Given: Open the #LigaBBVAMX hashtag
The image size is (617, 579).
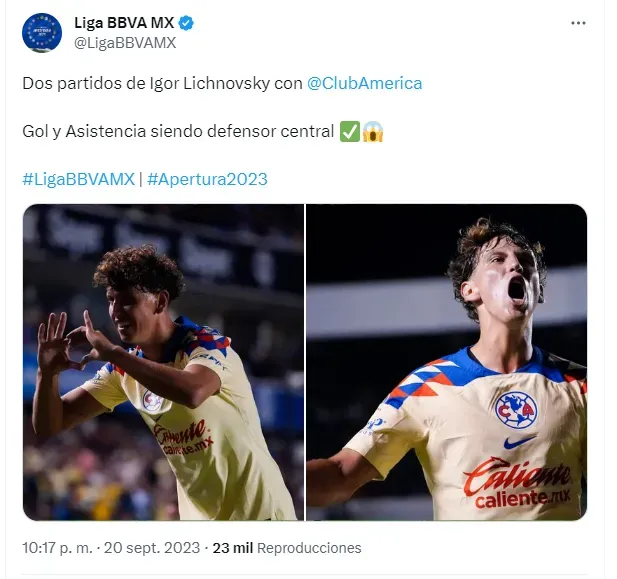Looking at the screenshot, I should point(79,179).
